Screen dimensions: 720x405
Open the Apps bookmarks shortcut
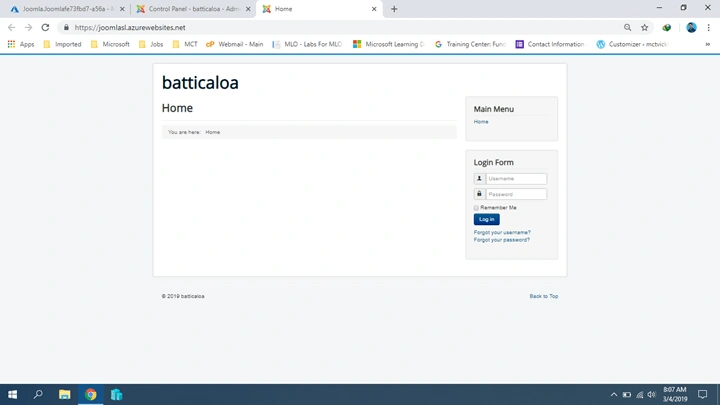click(x=21, y=44)
